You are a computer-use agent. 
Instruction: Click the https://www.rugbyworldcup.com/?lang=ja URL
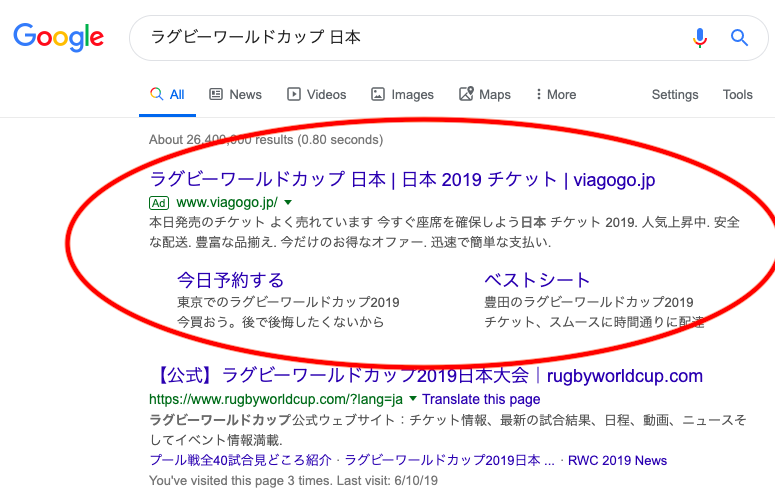276,399
